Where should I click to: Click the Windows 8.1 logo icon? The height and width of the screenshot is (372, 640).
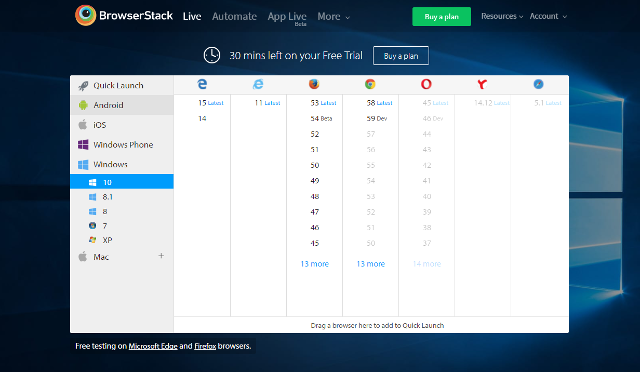click(x=93, y=197)
